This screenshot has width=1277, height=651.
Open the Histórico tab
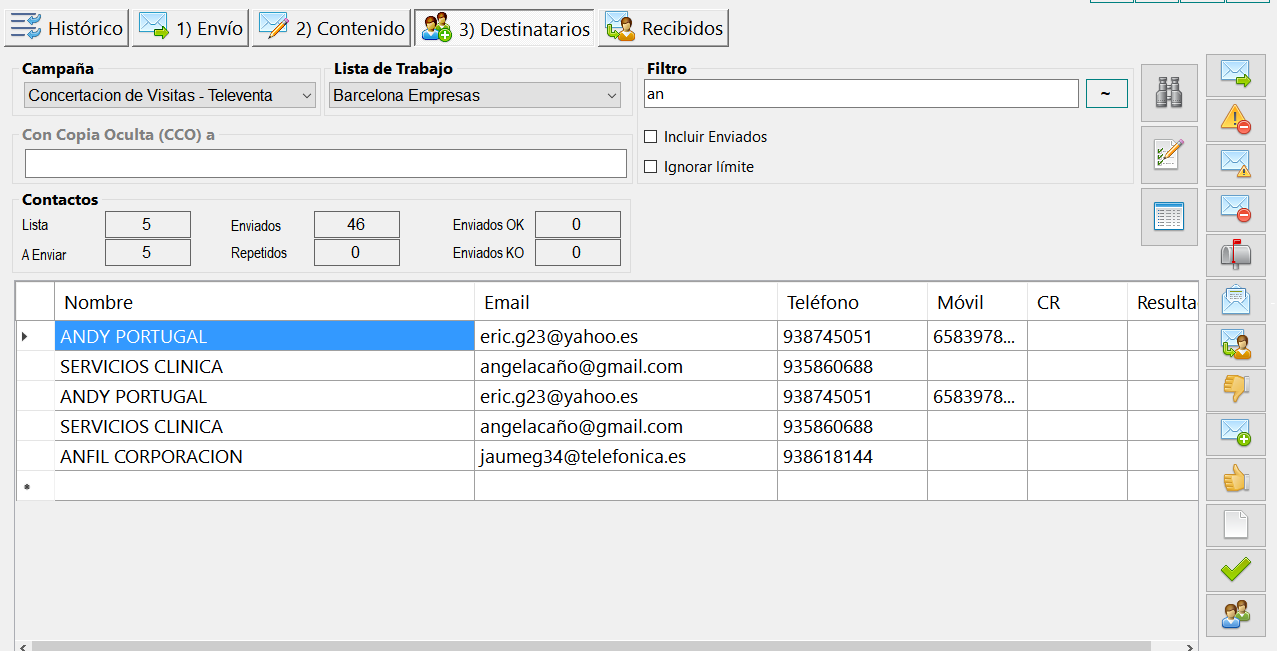(67, 29)
